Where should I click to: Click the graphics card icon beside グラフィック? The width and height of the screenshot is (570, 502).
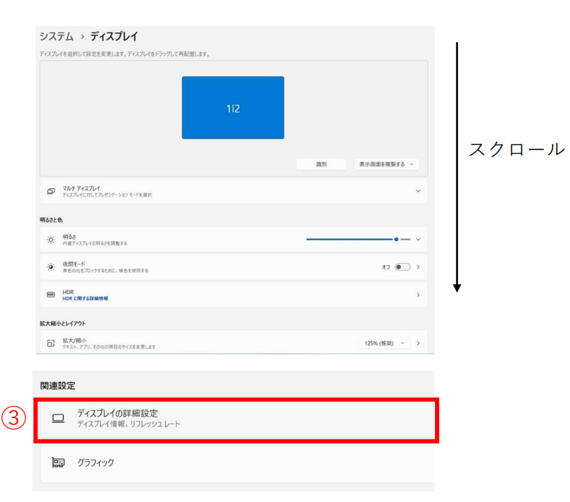(x=58, y=462)
